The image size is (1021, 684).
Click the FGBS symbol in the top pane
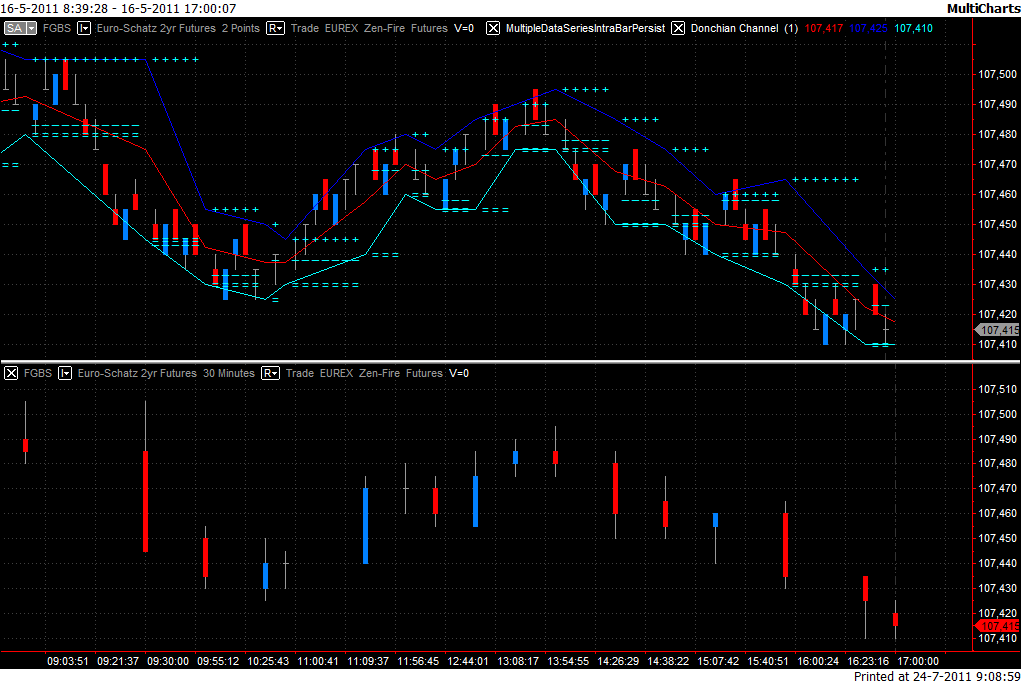click(57, 29)
